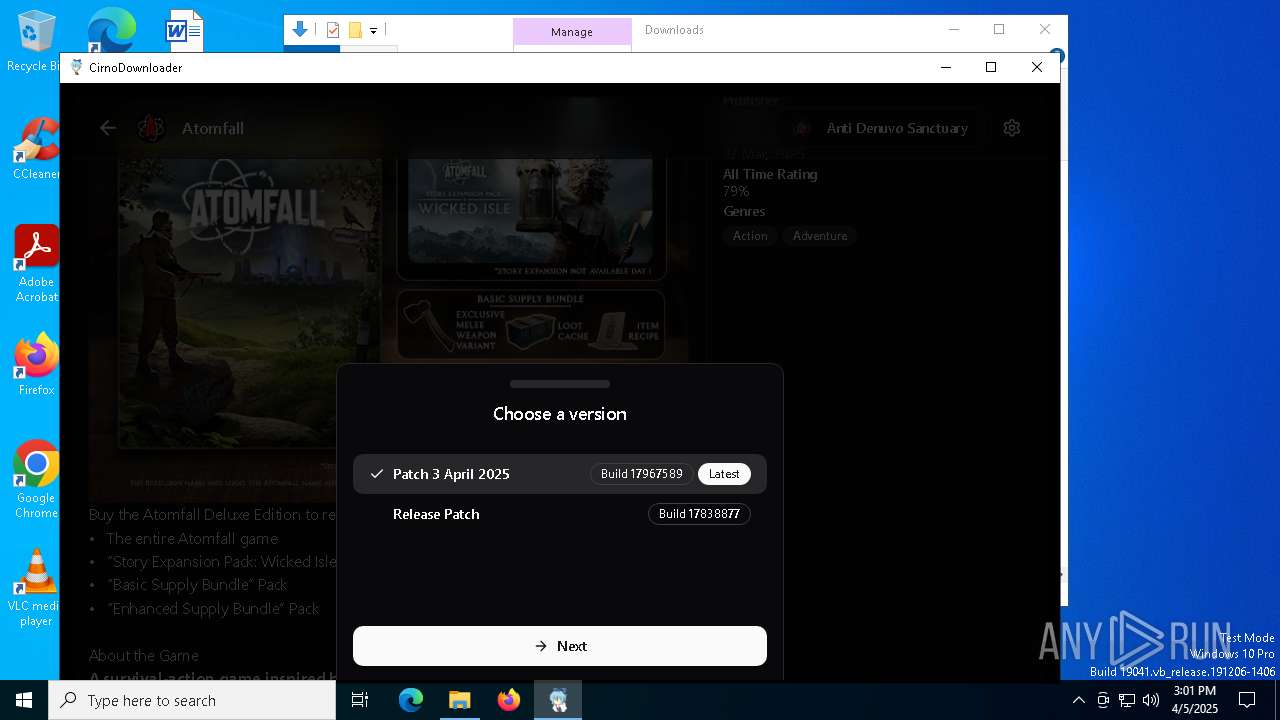Click the Basic Supply Bundle image

click(530, 324)
